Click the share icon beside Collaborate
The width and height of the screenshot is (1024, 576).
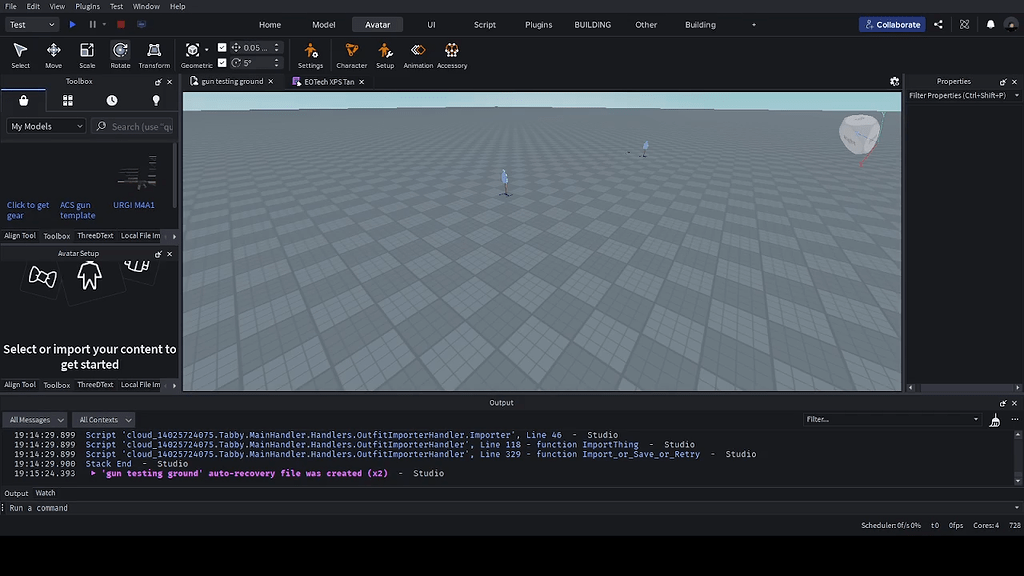click(x=938, y=25)
